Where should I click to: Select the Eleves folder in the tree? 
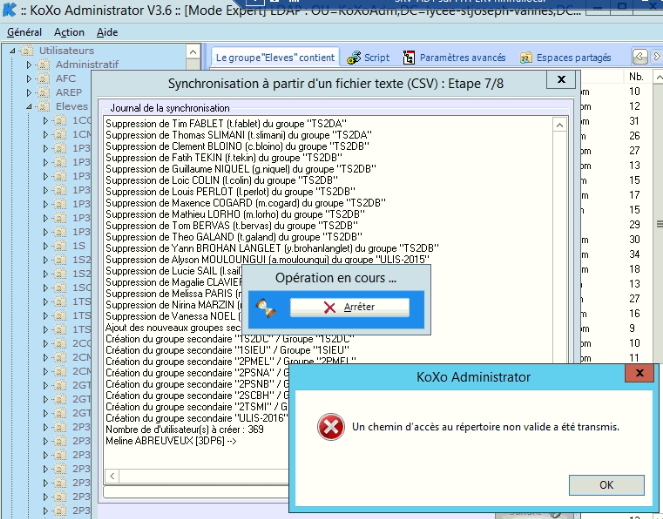(72, 106)
